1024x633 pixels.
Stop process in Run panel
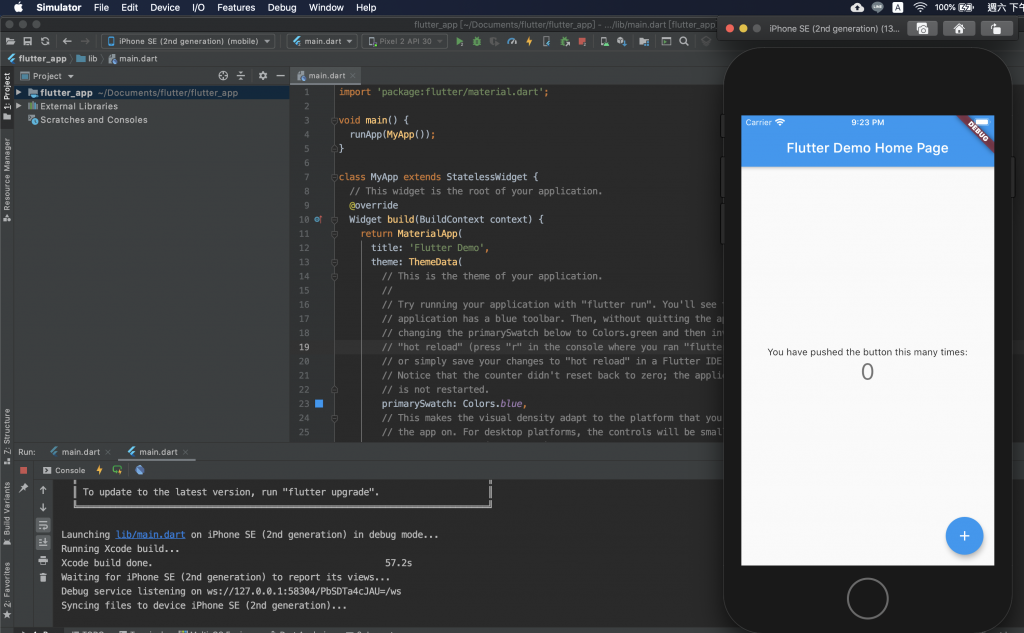[x=24, y=470]
